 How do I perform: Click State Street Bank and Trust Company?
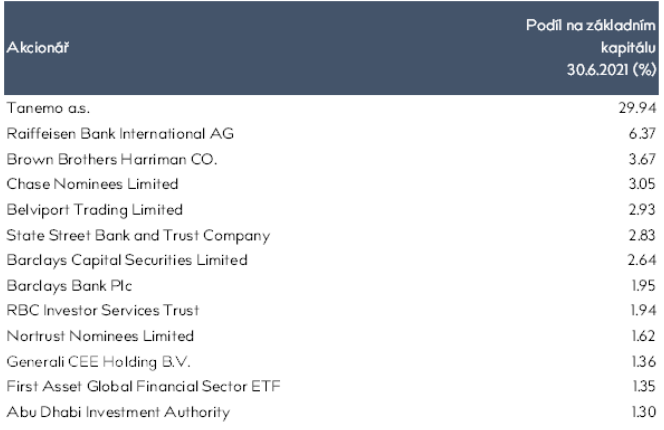pos(138,236)
